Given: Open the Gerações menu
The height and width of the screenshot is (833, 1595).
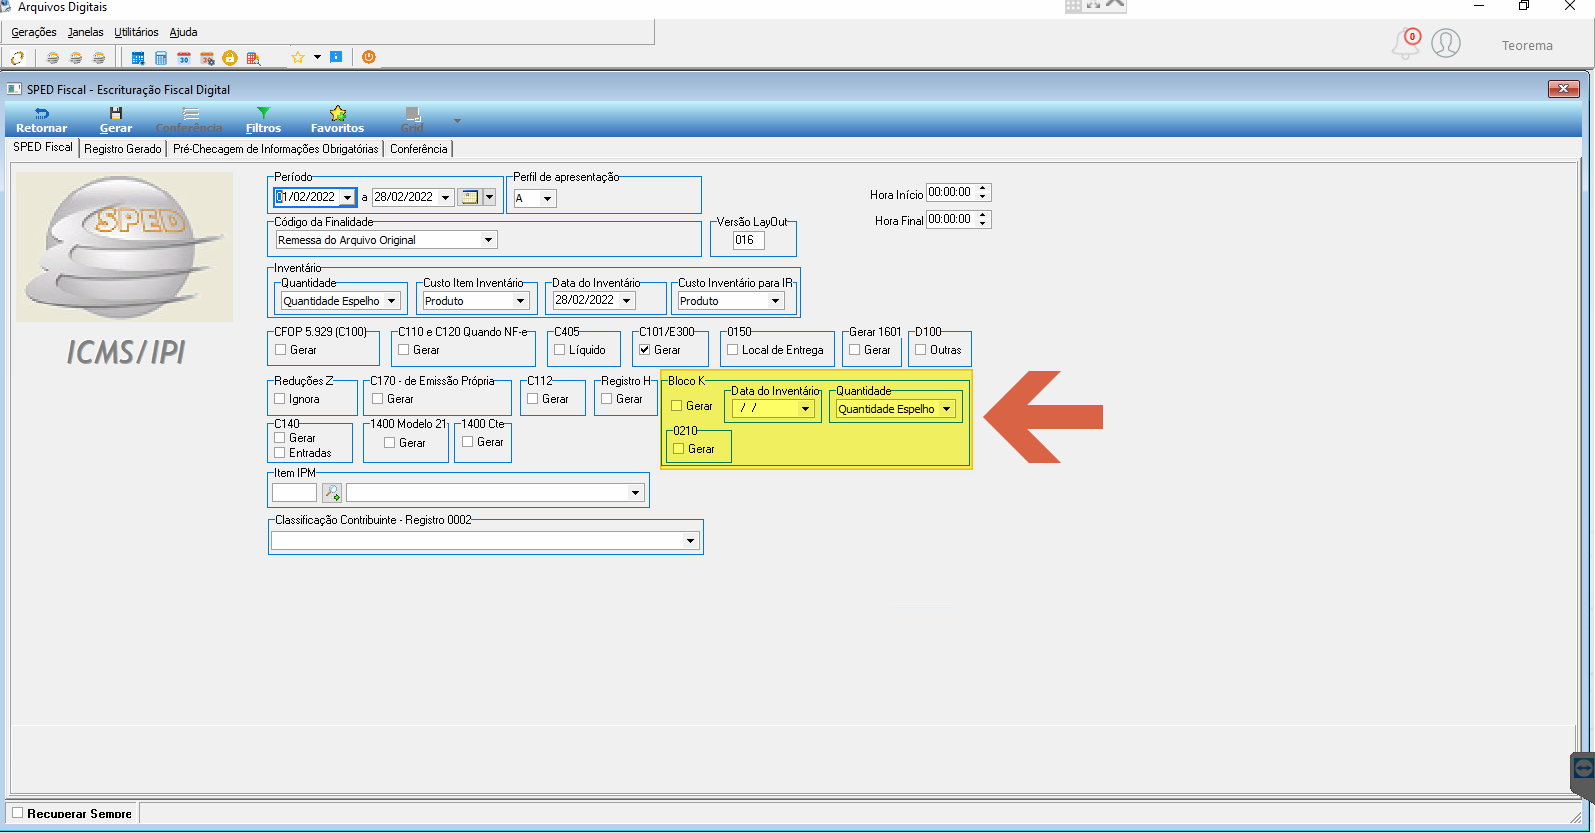Looking at the screenshot, I should [34, 32].
